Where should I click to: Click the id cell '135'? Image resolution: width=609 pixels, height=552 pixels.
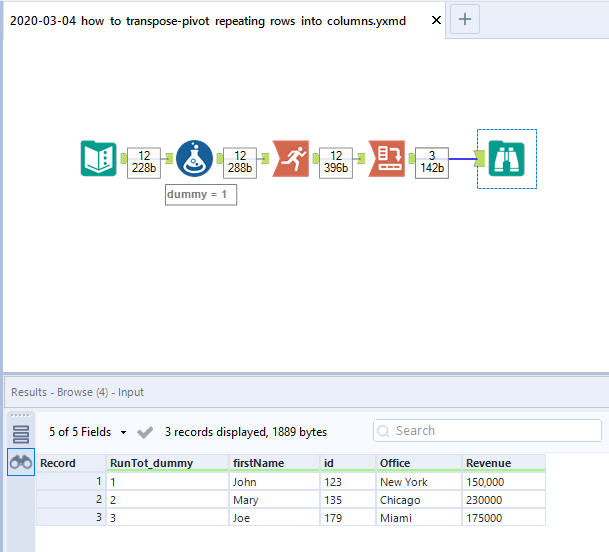pyautogui.click(x=348, y=500)
